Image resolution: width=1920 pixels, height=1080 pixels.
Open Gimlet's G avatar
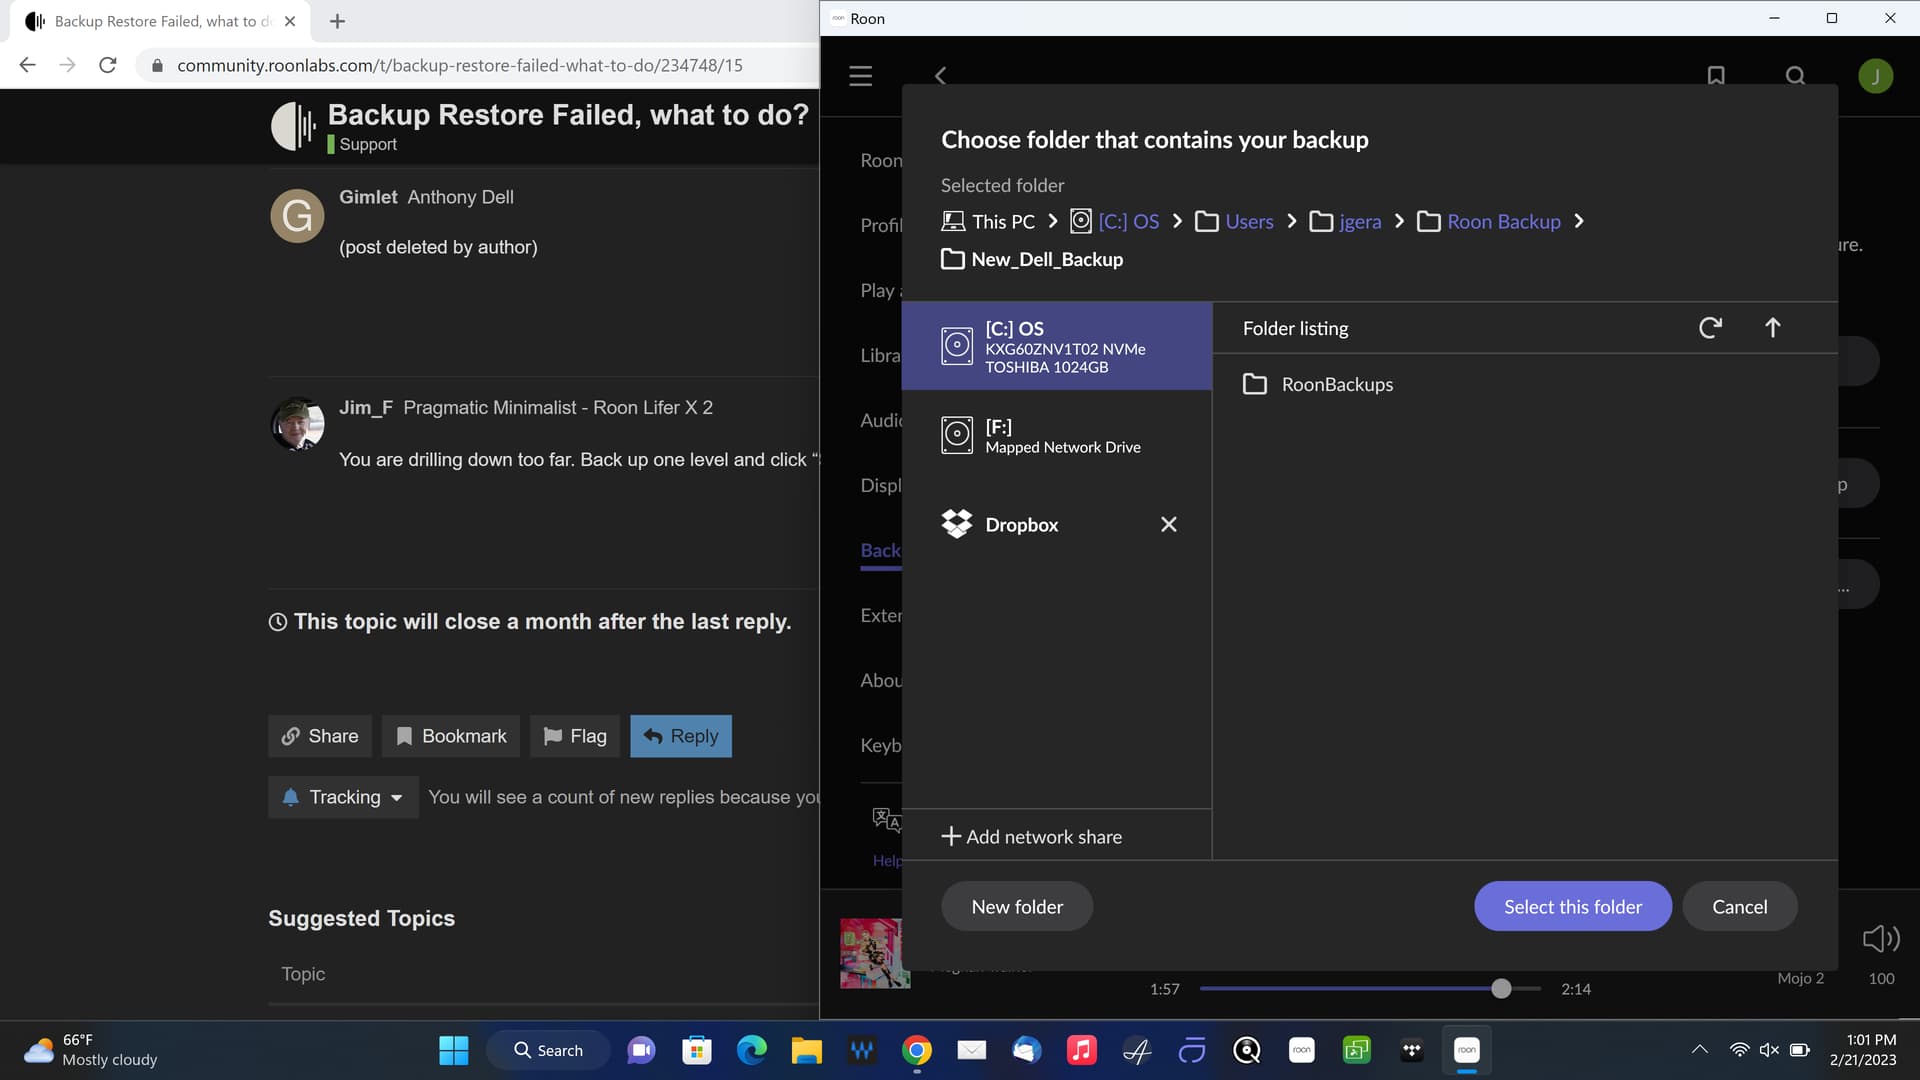tap(297, 216)
